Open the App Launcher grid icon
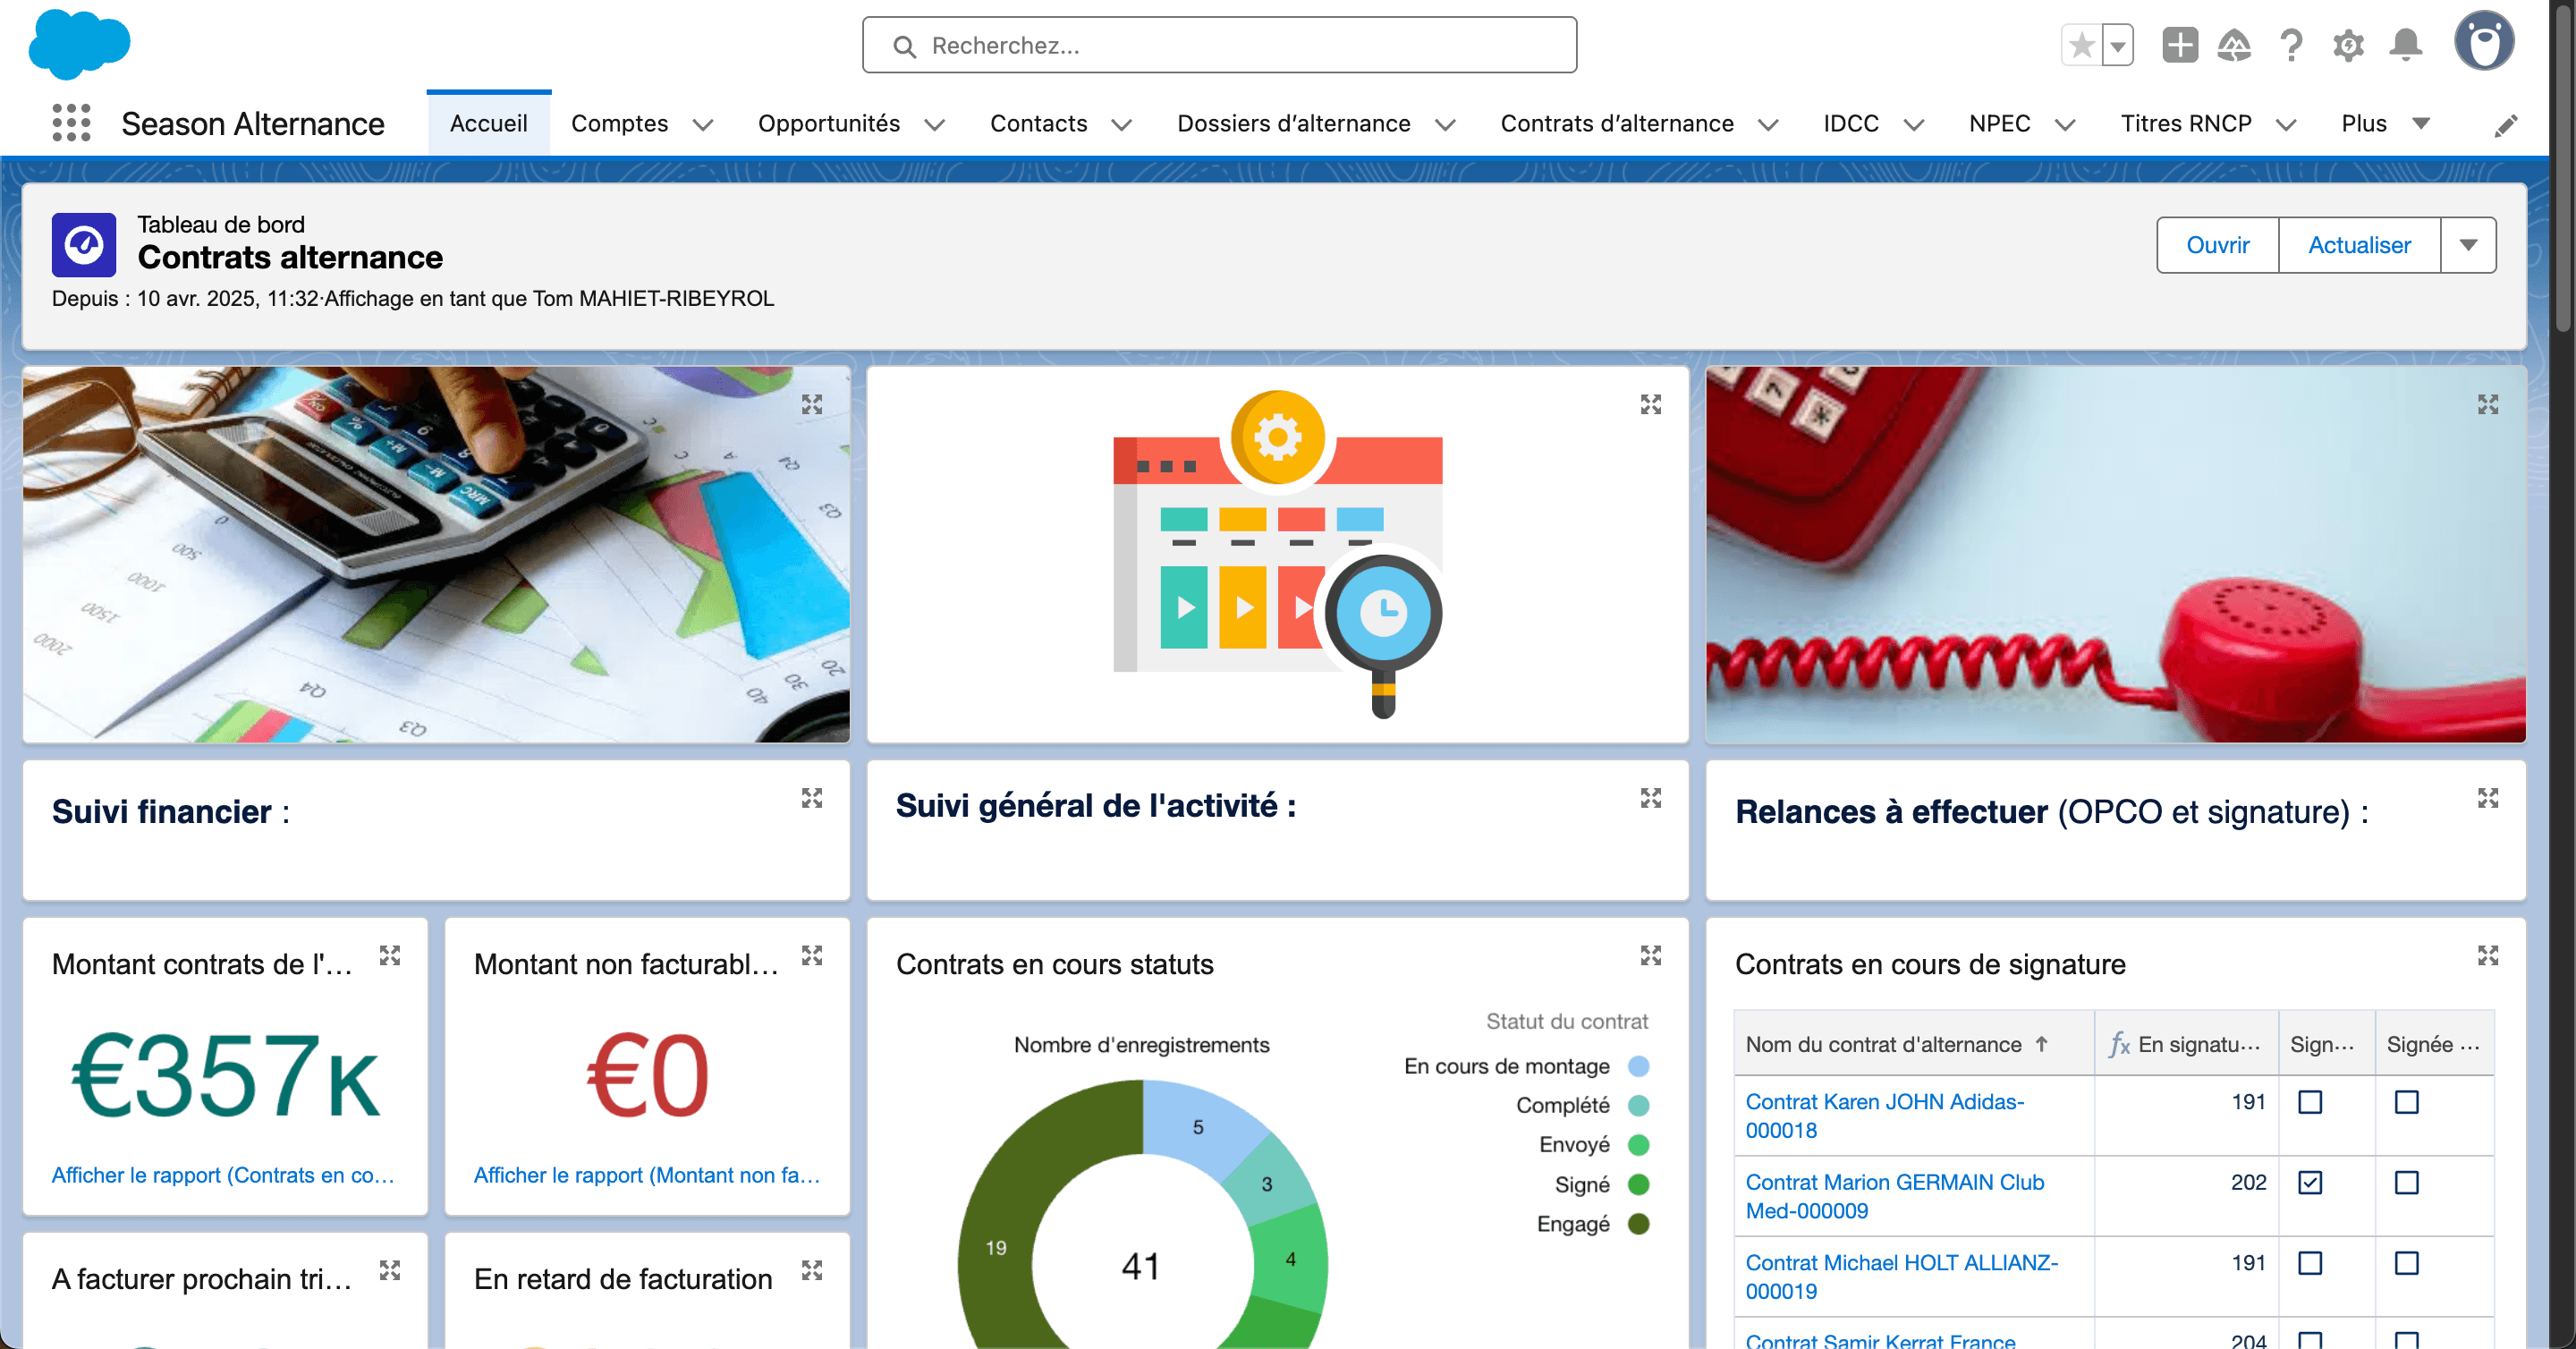The width and height of the screenshot is (2576, 1349). pos(71,123)
